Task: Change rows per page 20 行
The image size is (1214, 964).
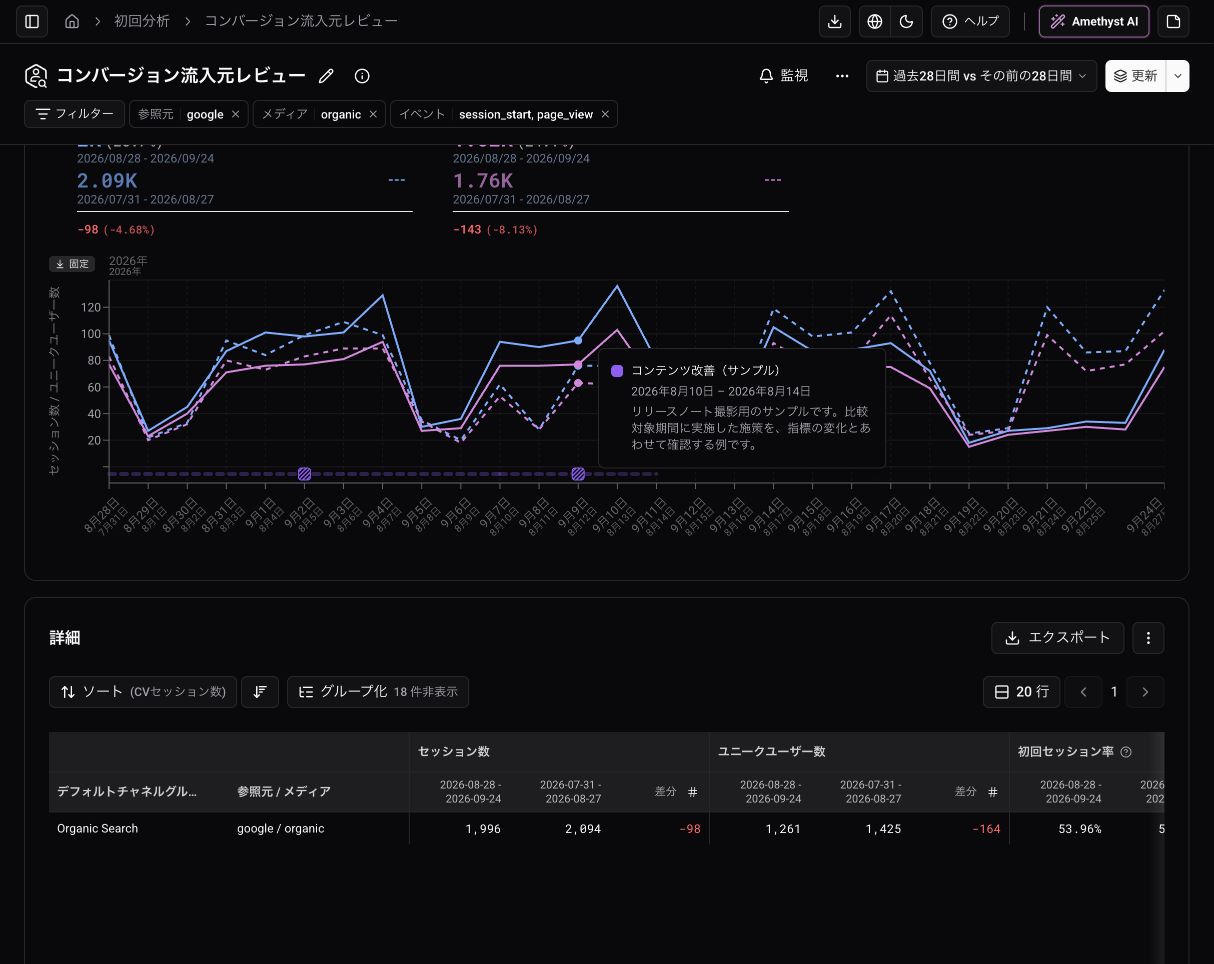Action: (1022, 692)
